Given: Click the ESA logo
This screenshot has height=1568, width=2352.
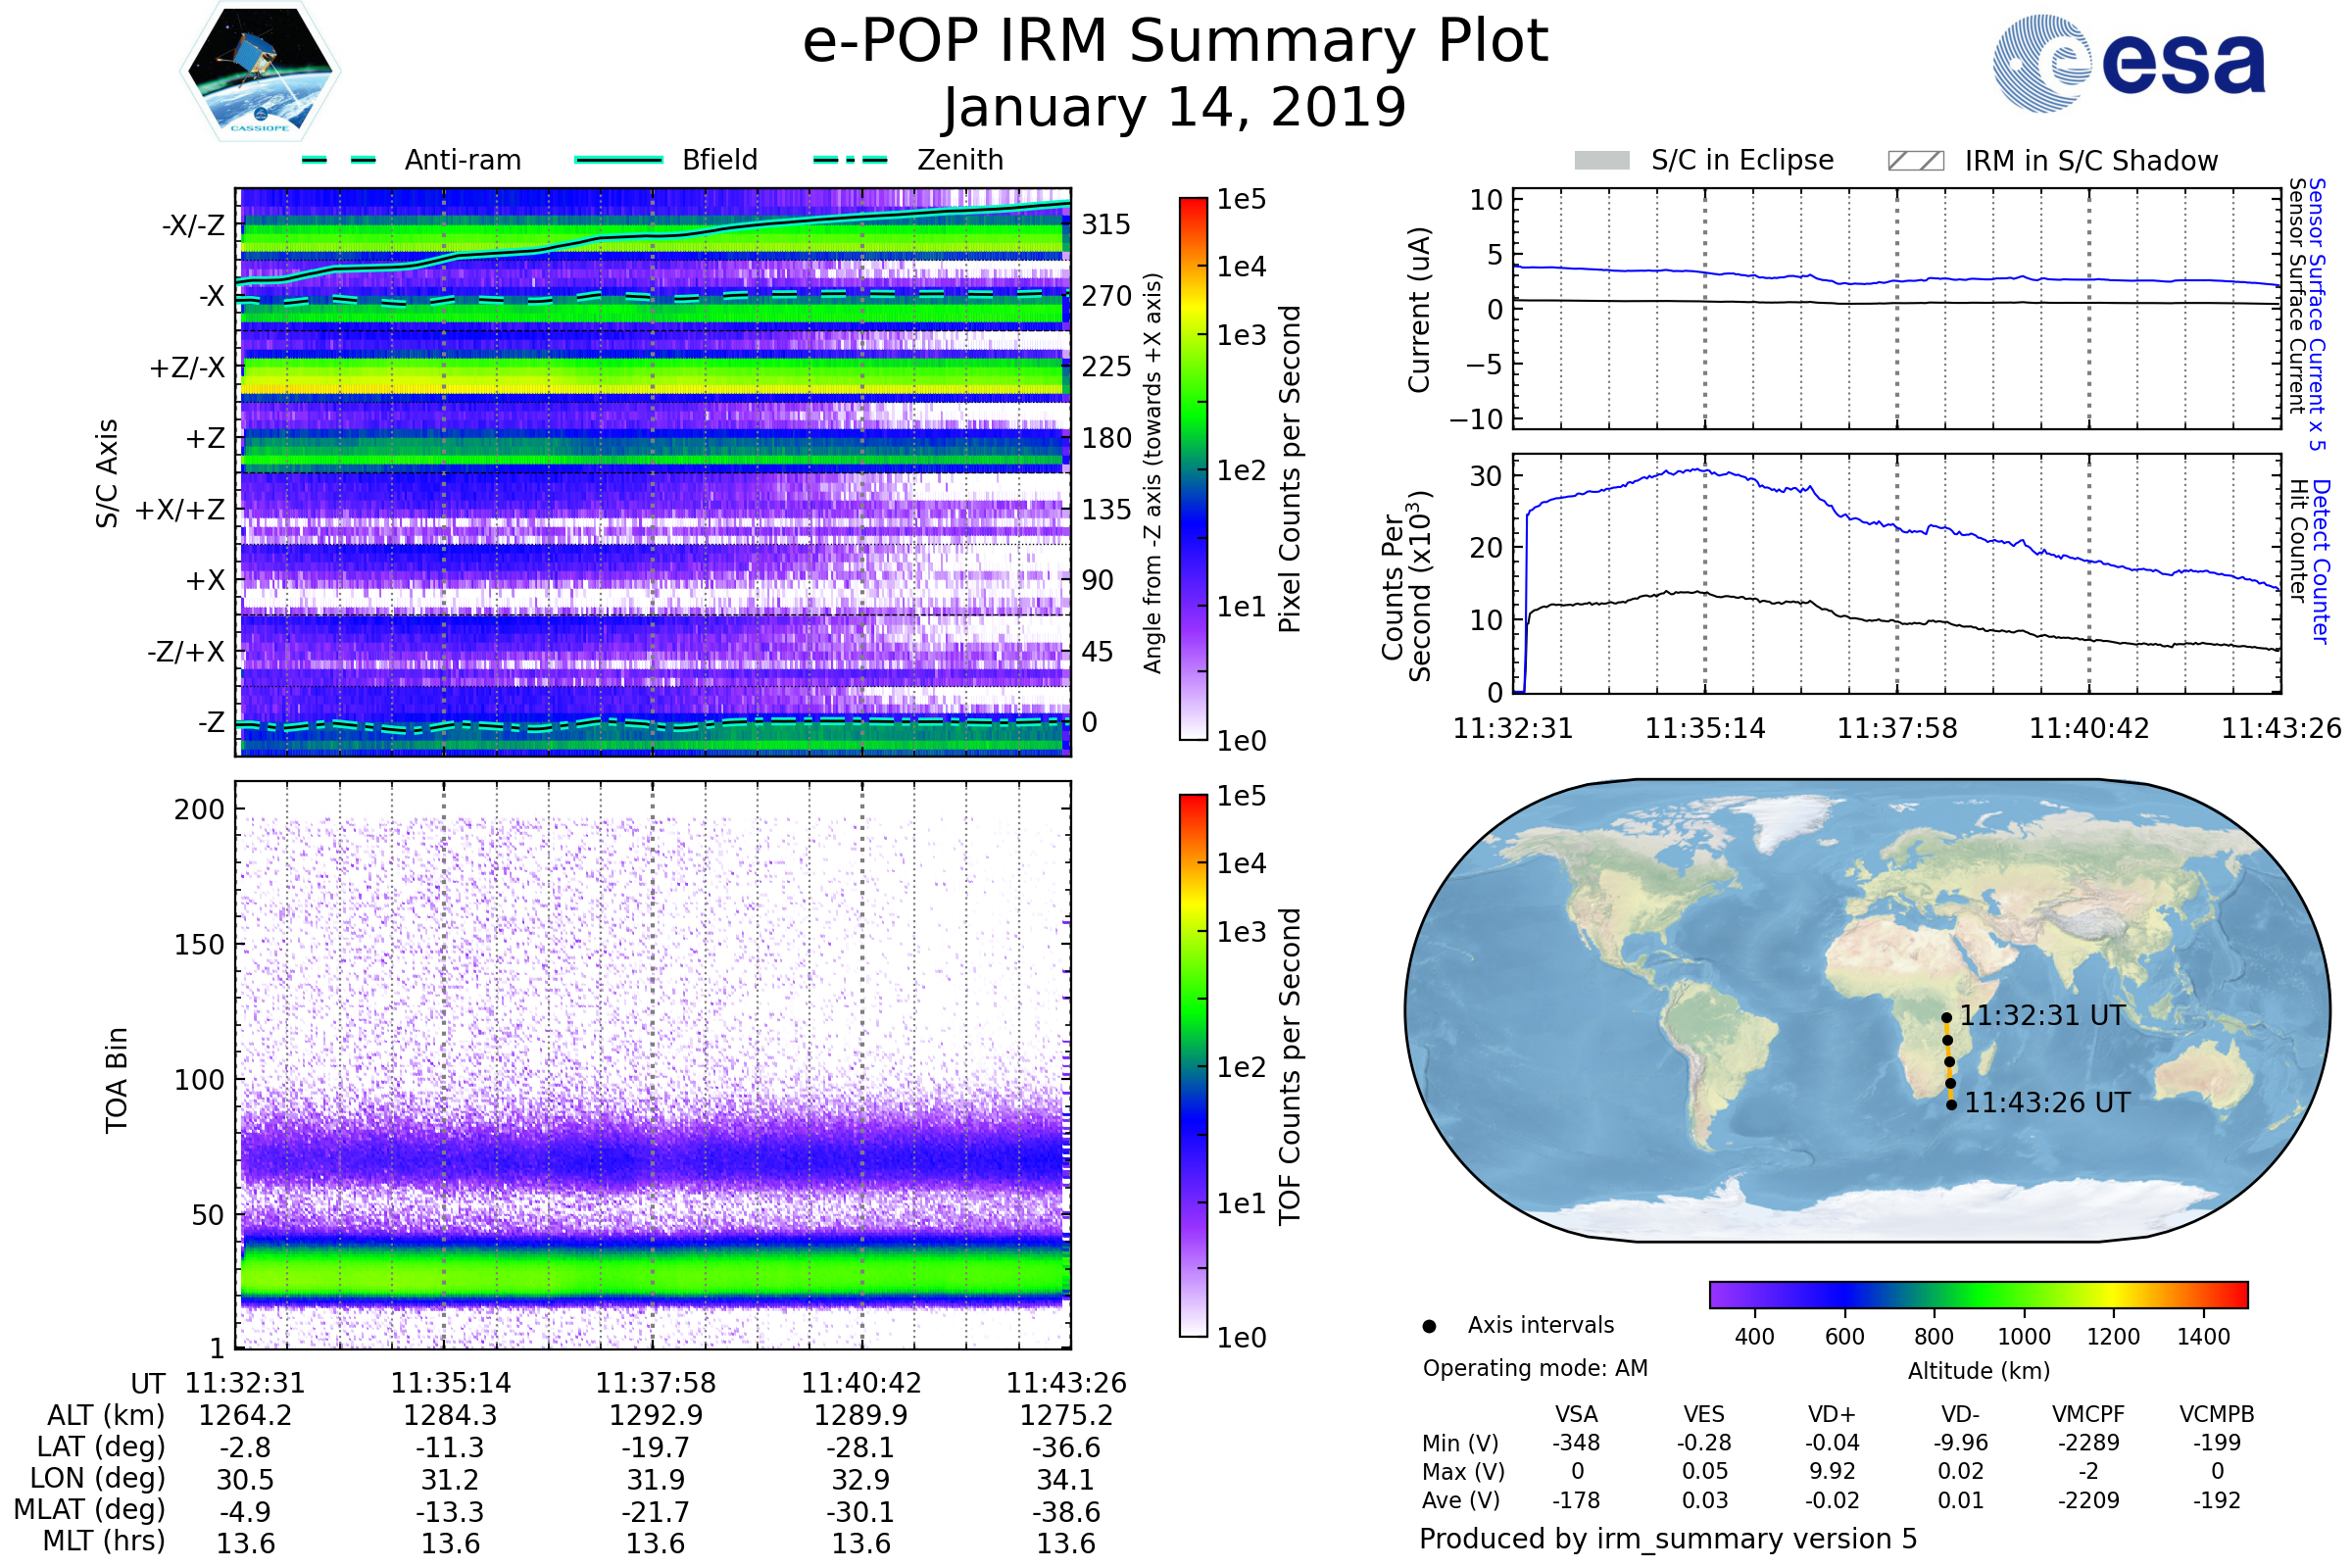Looking at the screenshot, I should [x=2129, y=63].
